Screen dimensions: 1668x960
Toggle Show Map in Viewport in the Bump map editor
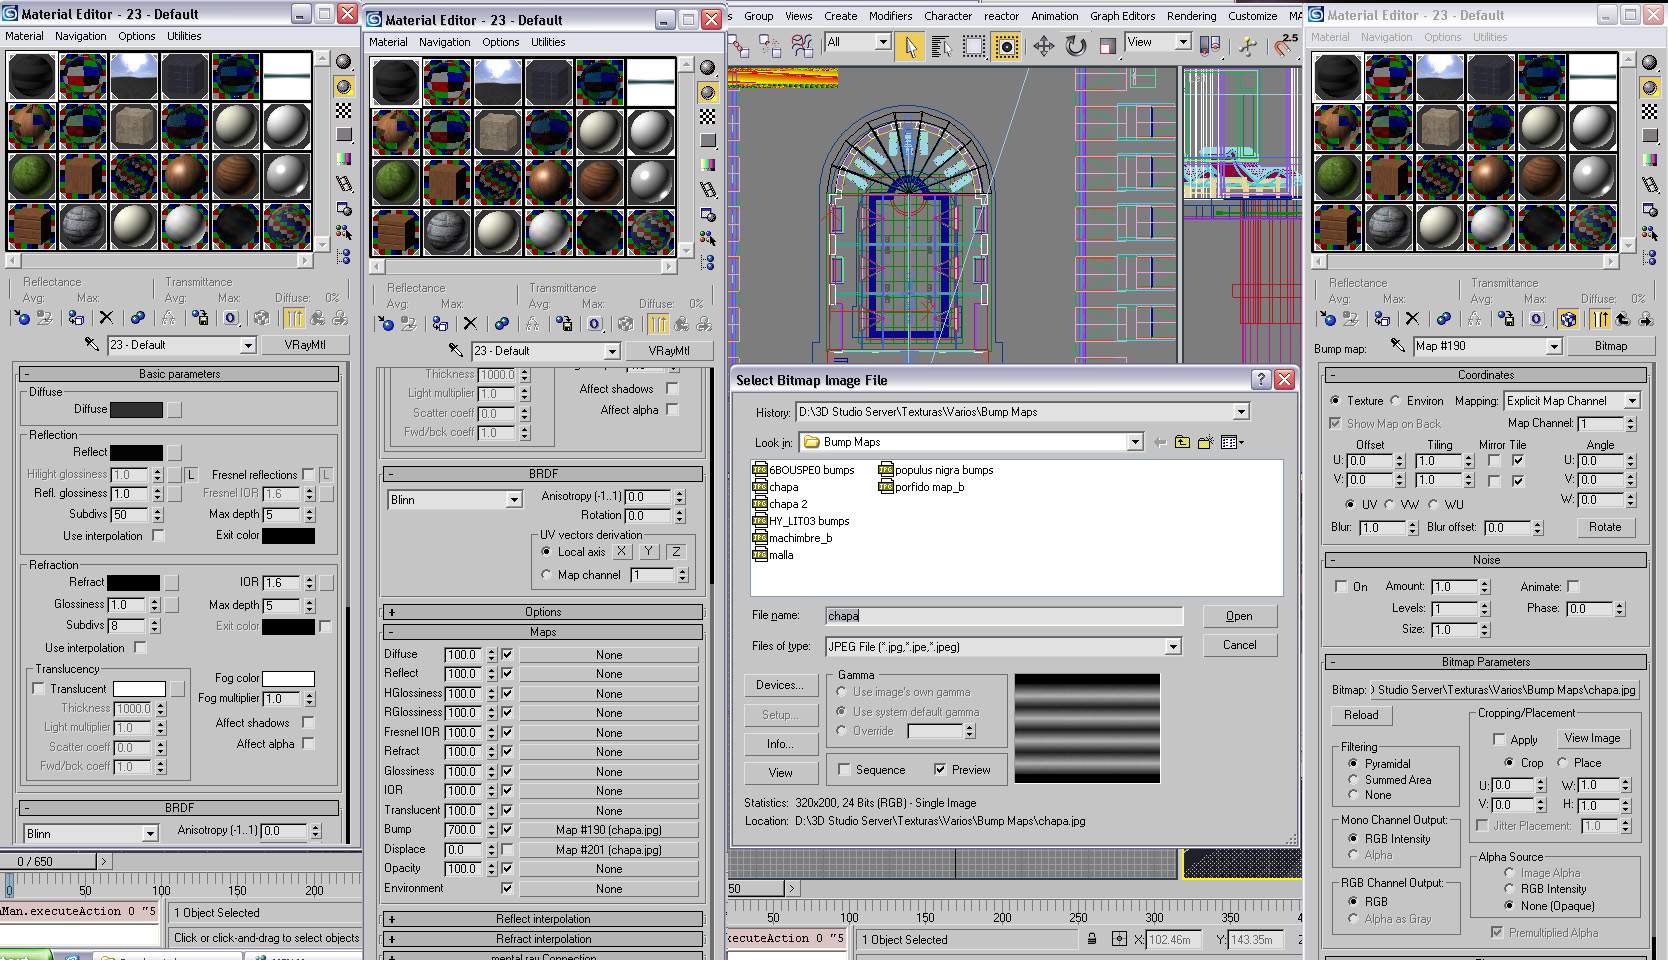coord(1568,319)
